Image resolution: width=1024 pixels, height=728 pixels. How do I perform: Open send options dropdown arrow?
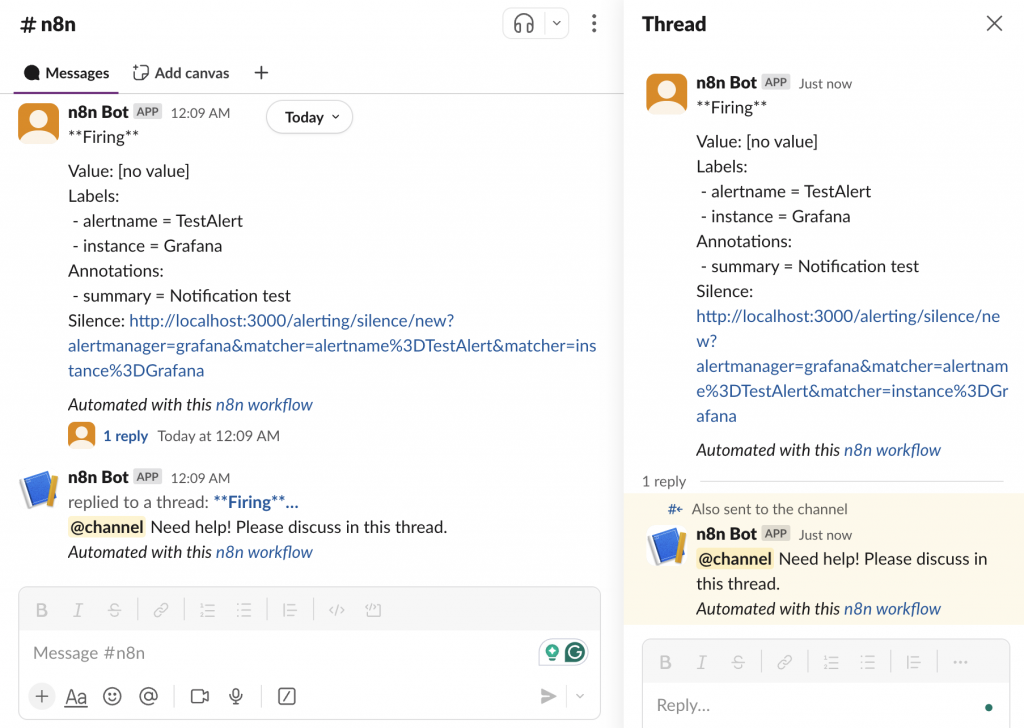580,697
